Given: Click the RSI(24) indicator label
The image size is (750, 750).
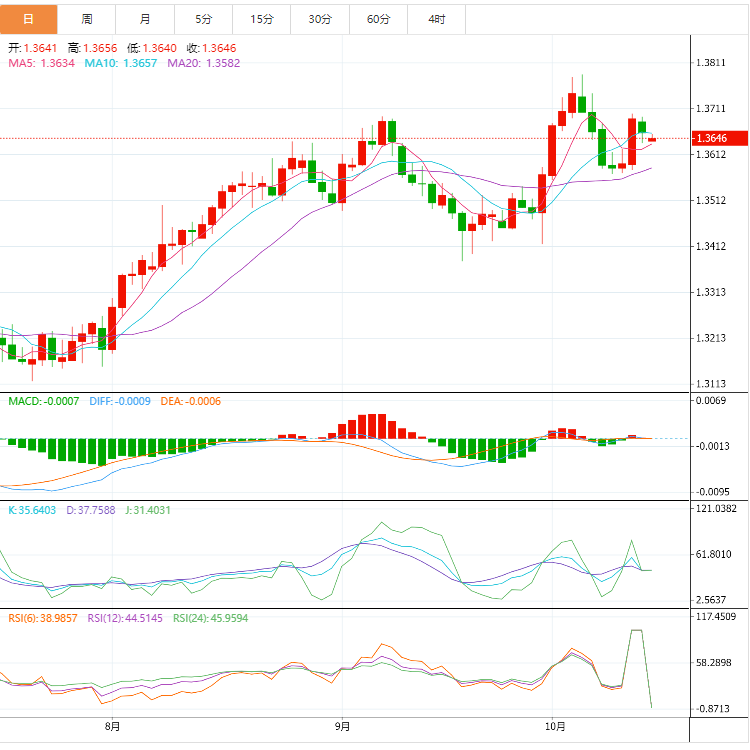Looking at the screenshot, I should point(210,618).
